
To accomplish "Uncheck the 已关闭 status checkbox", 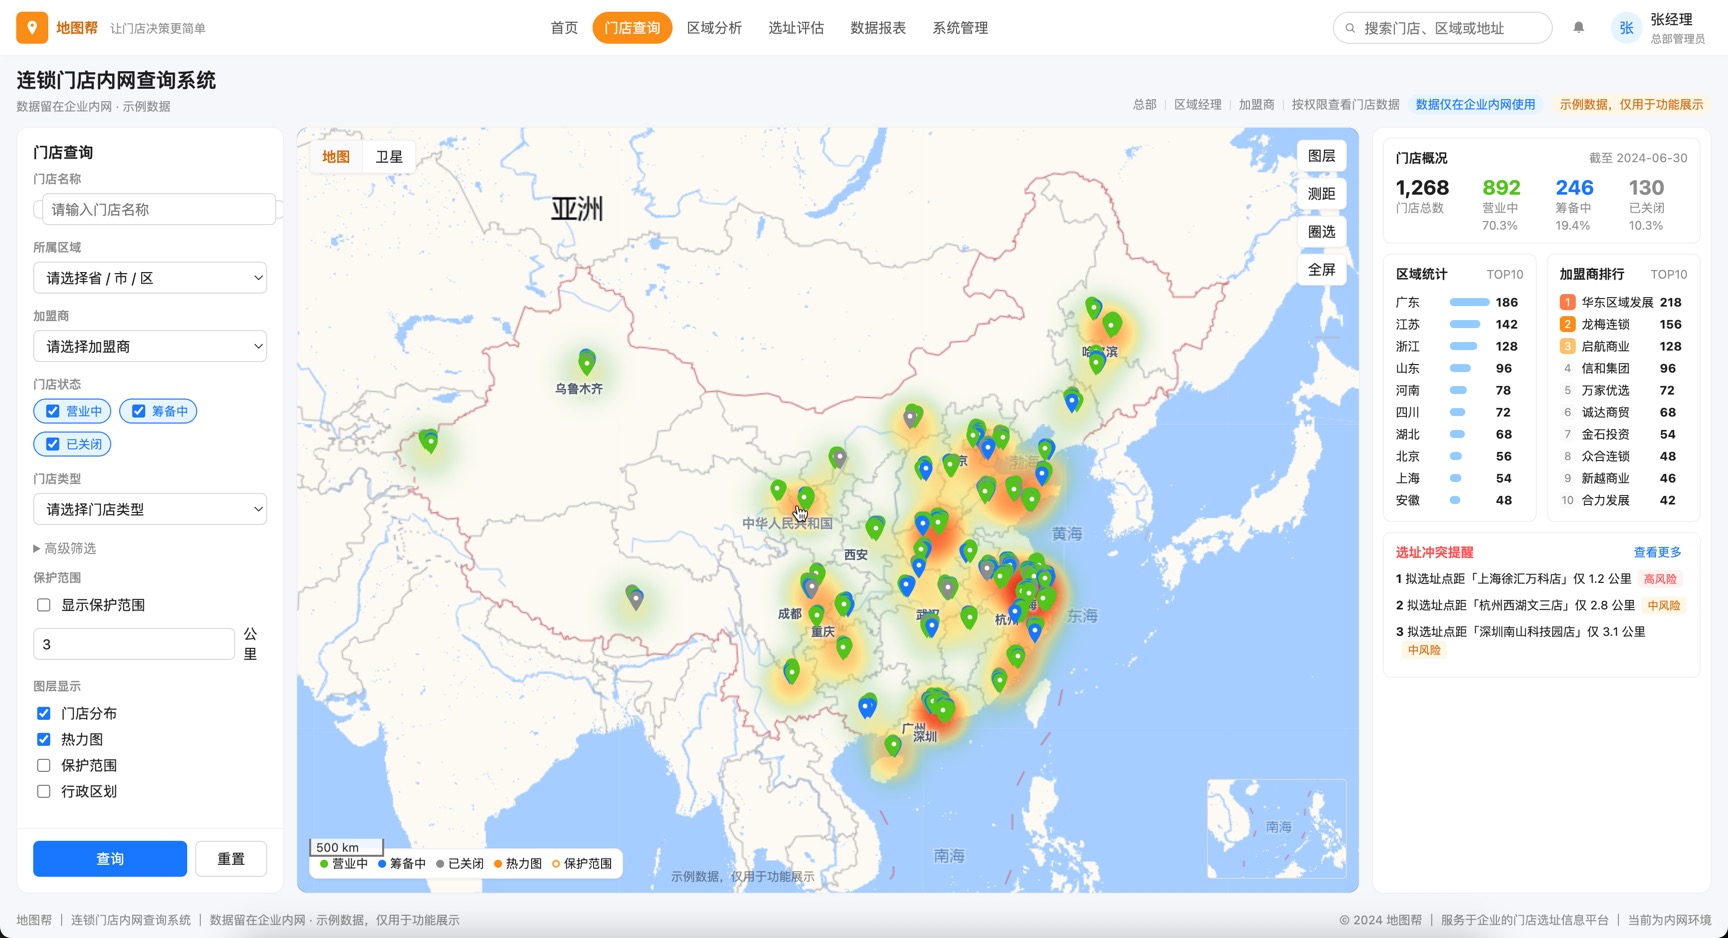I will (x=53, y=444).
